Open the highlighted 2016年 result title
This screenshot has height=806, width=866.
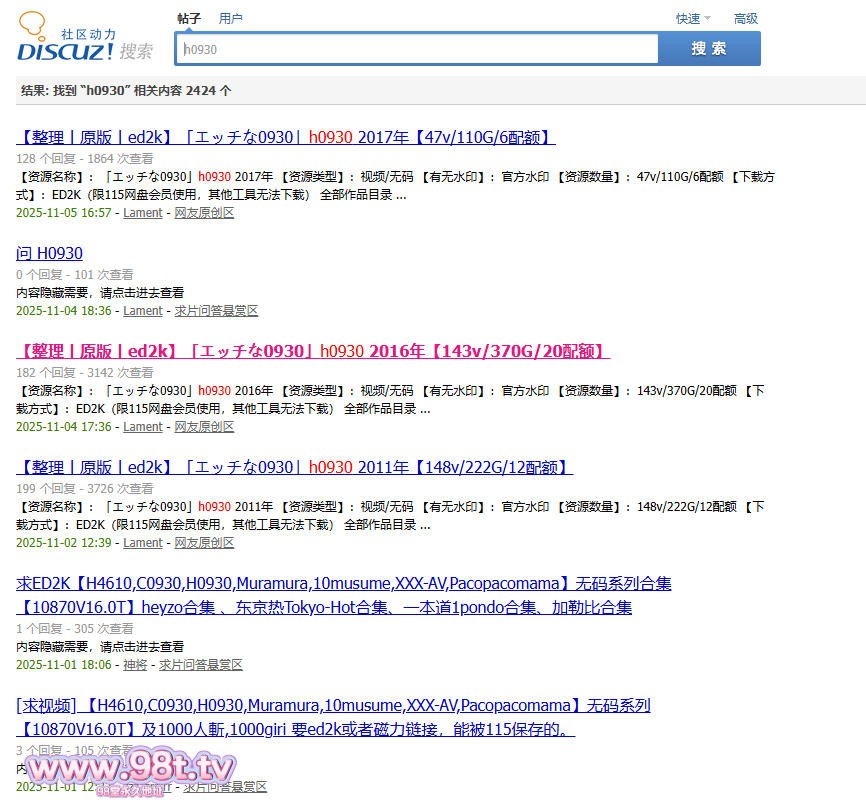coord(313,351)
